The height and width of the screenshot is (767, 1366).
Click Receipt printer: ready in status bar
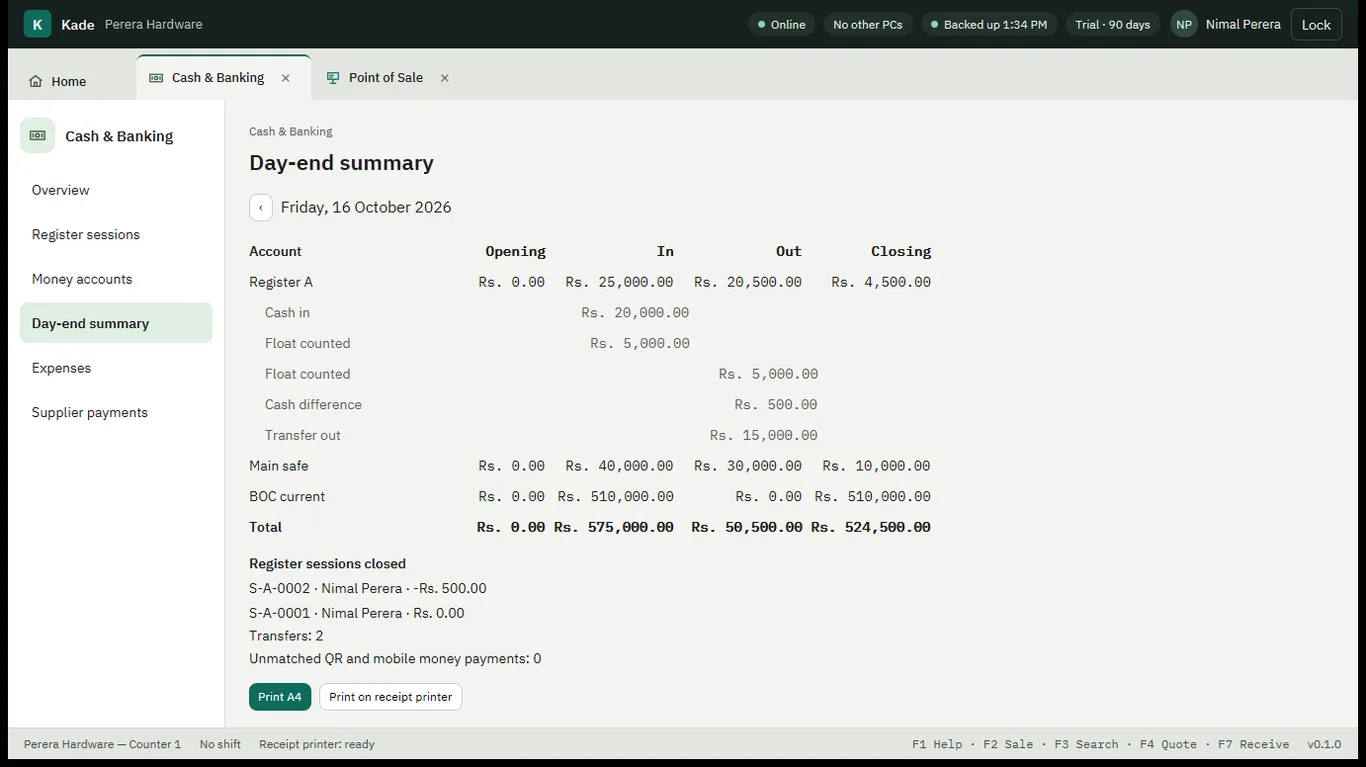(x=317, y=744)
